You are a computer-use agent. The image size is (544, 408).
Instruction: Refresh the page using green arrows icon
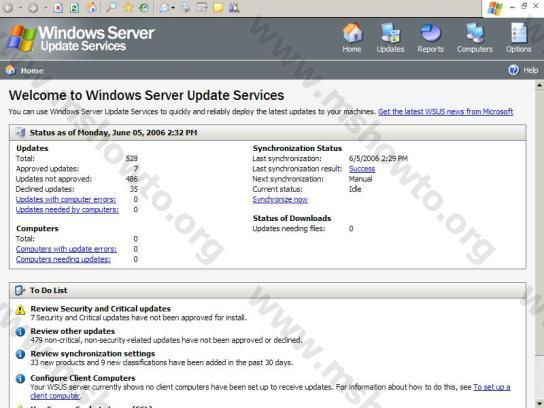74,7
